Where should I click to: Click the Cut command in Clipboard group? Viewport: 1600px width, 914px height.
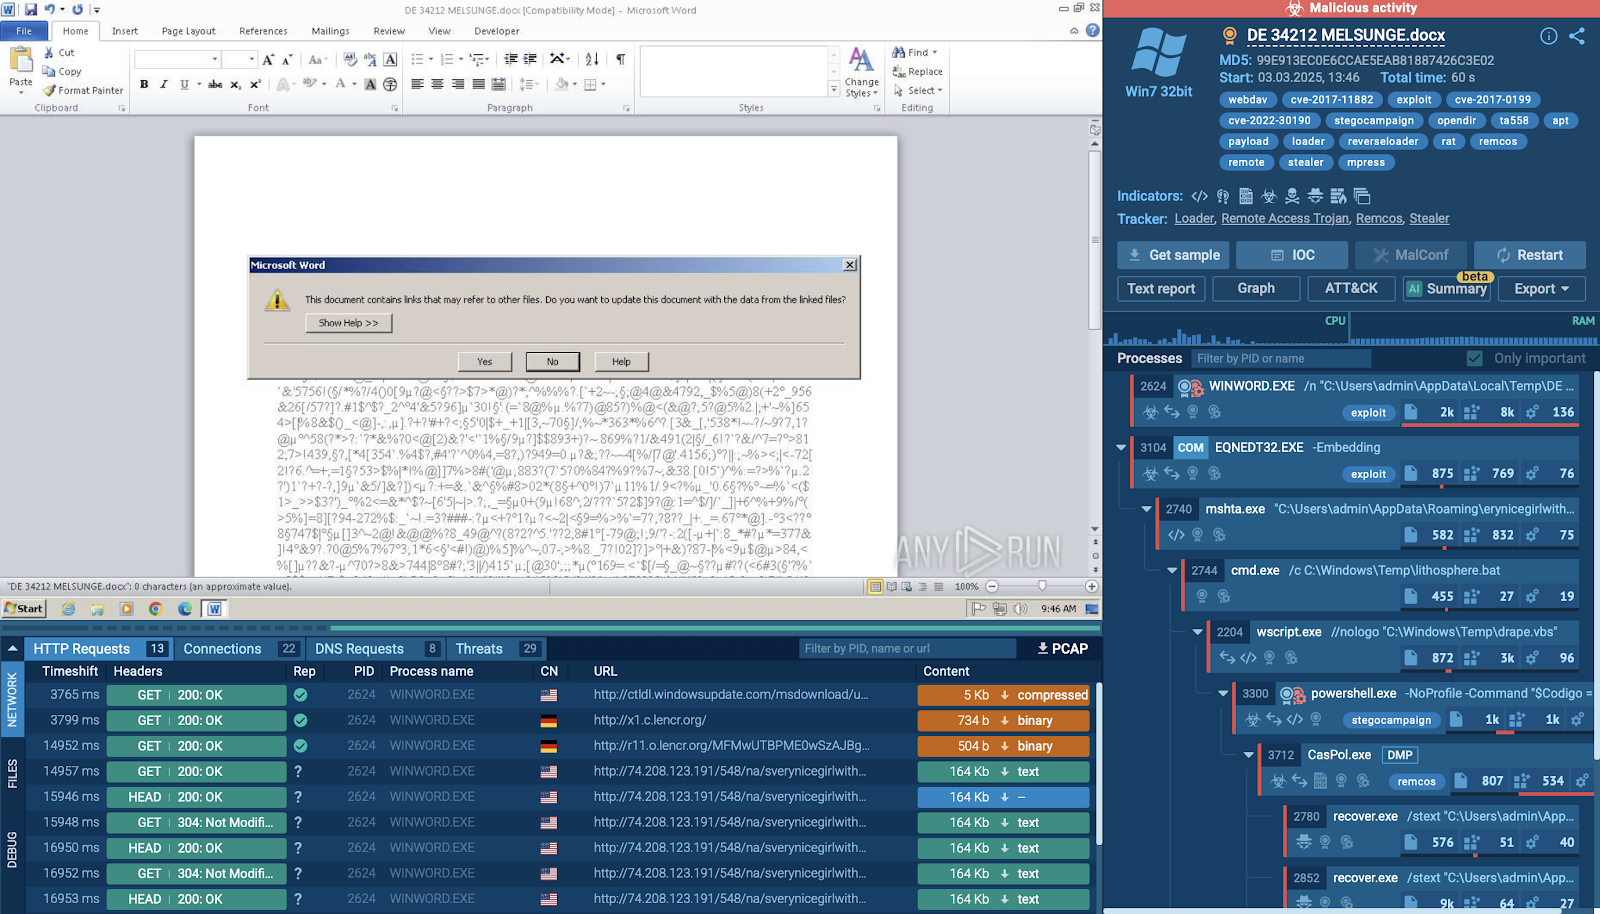tap(59, 53)
